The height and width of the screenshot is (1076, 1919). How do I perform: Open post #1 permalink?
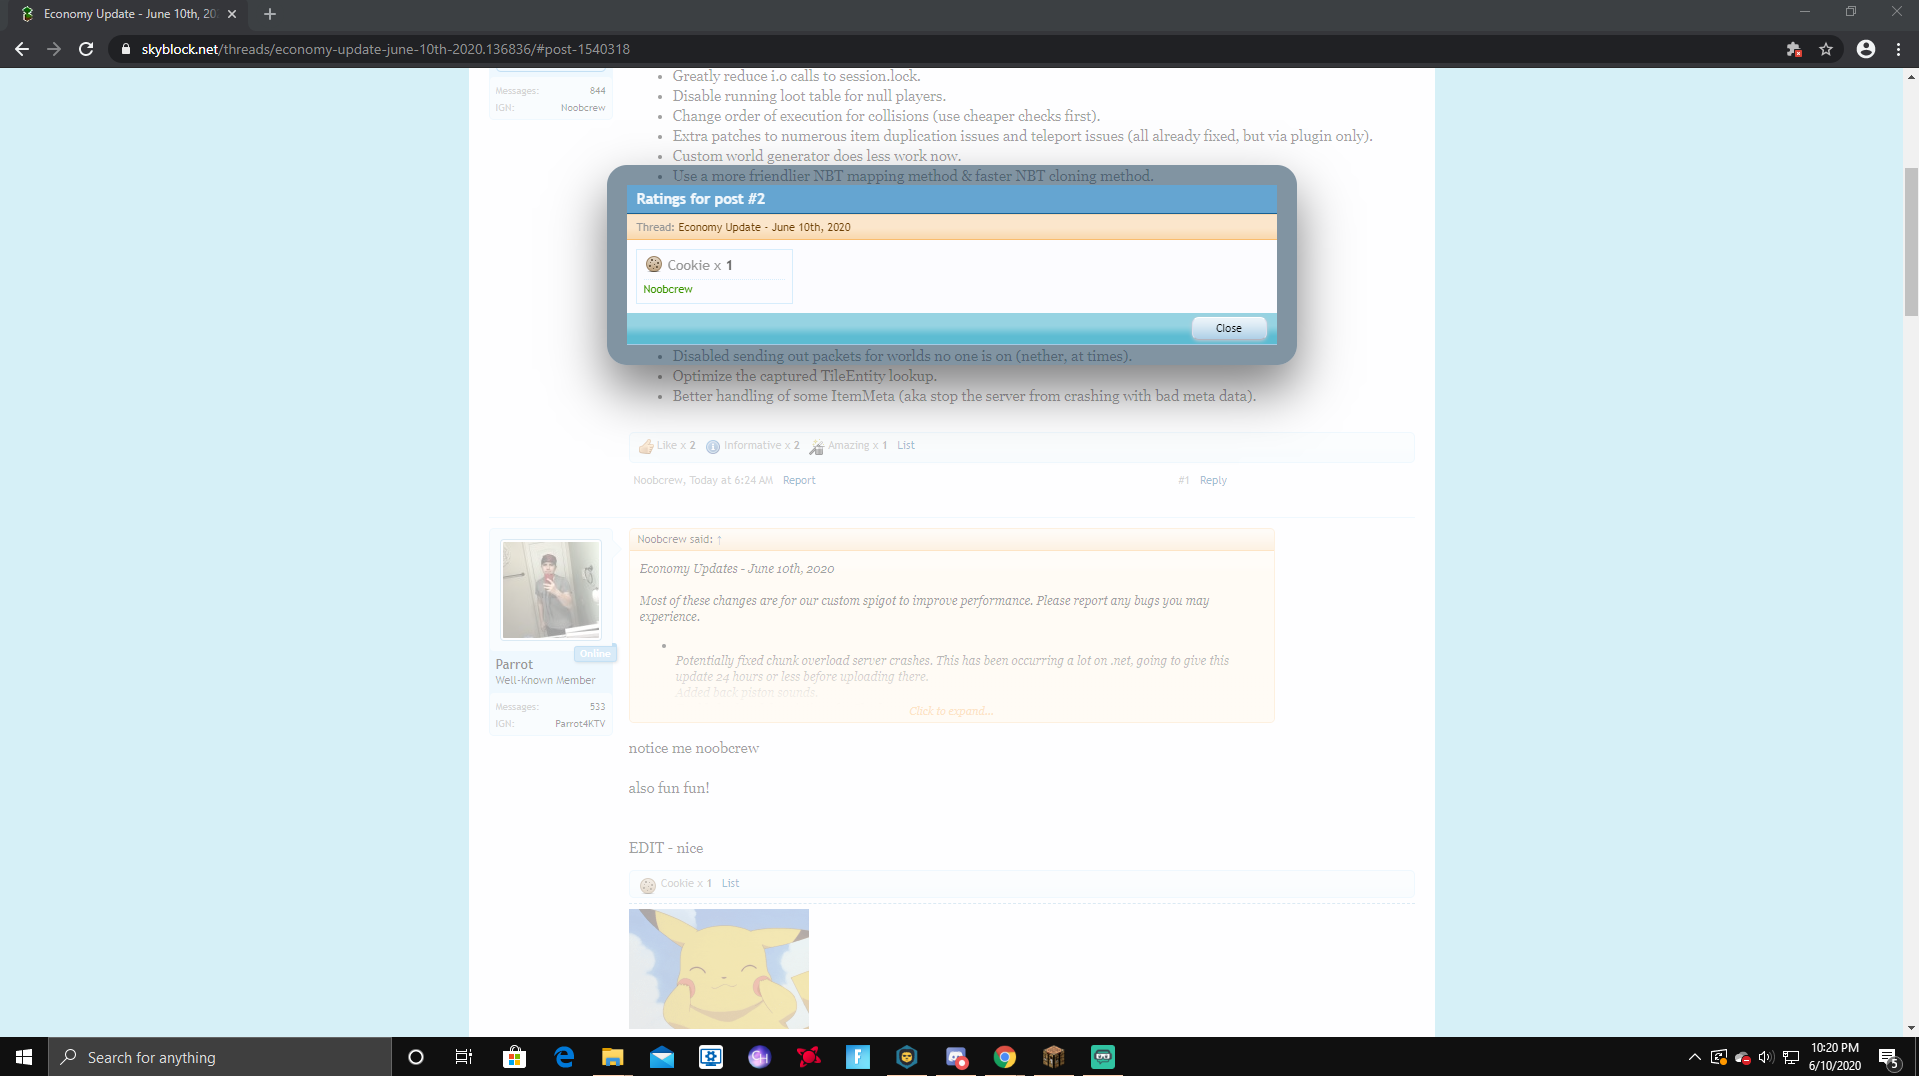tap(1184, 481)
